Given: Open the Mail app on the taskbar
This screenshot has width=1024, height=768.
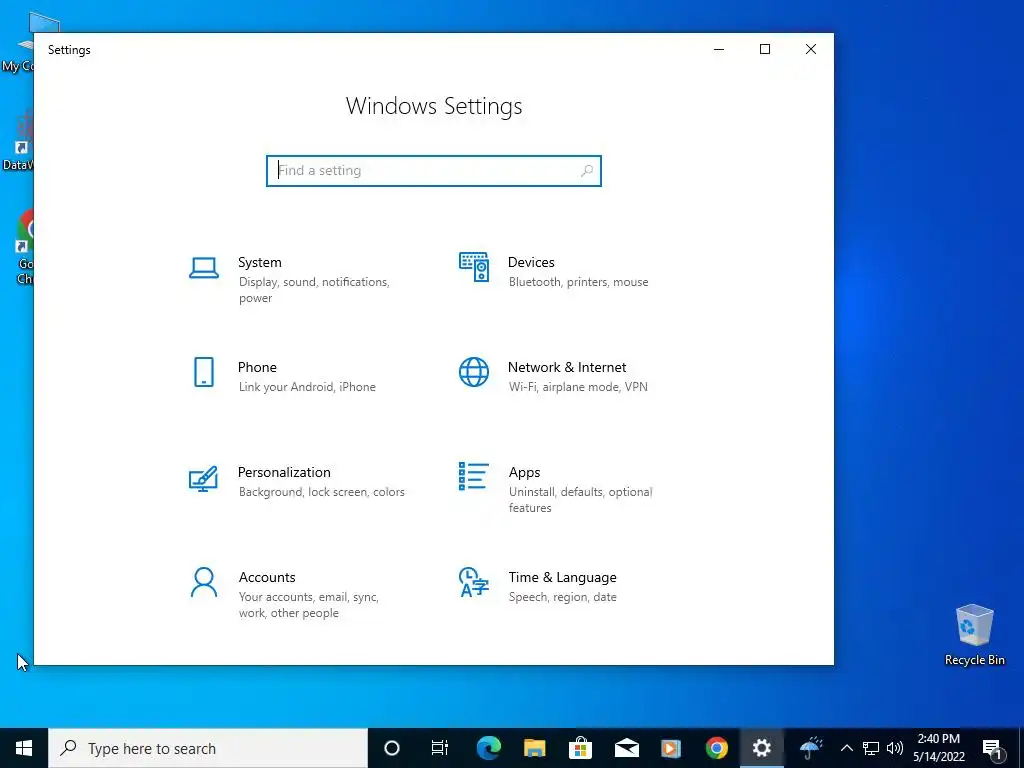Looking at the screenshot, I should 626,748.
